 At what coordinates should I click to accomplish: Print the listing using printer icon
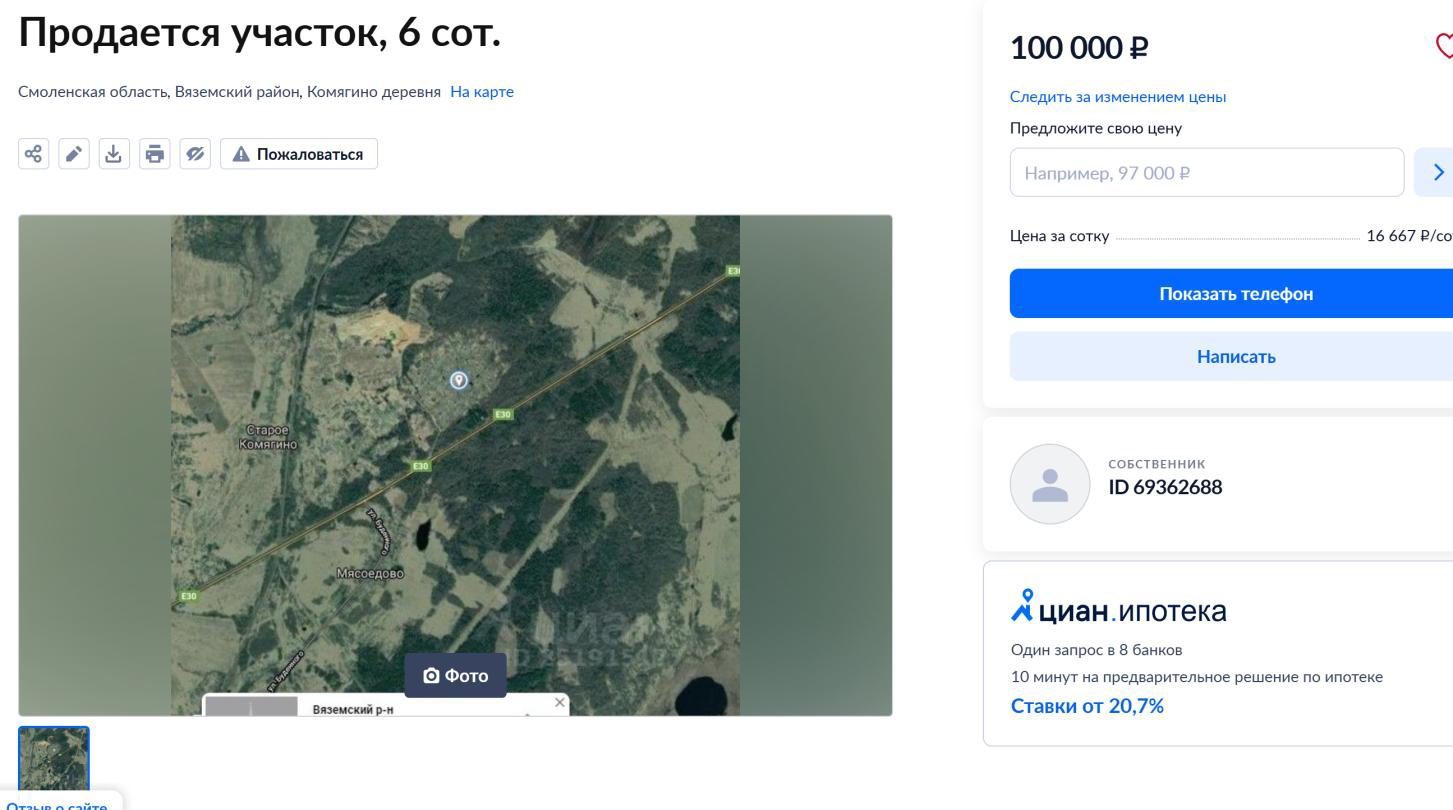(x=154, y=154)
